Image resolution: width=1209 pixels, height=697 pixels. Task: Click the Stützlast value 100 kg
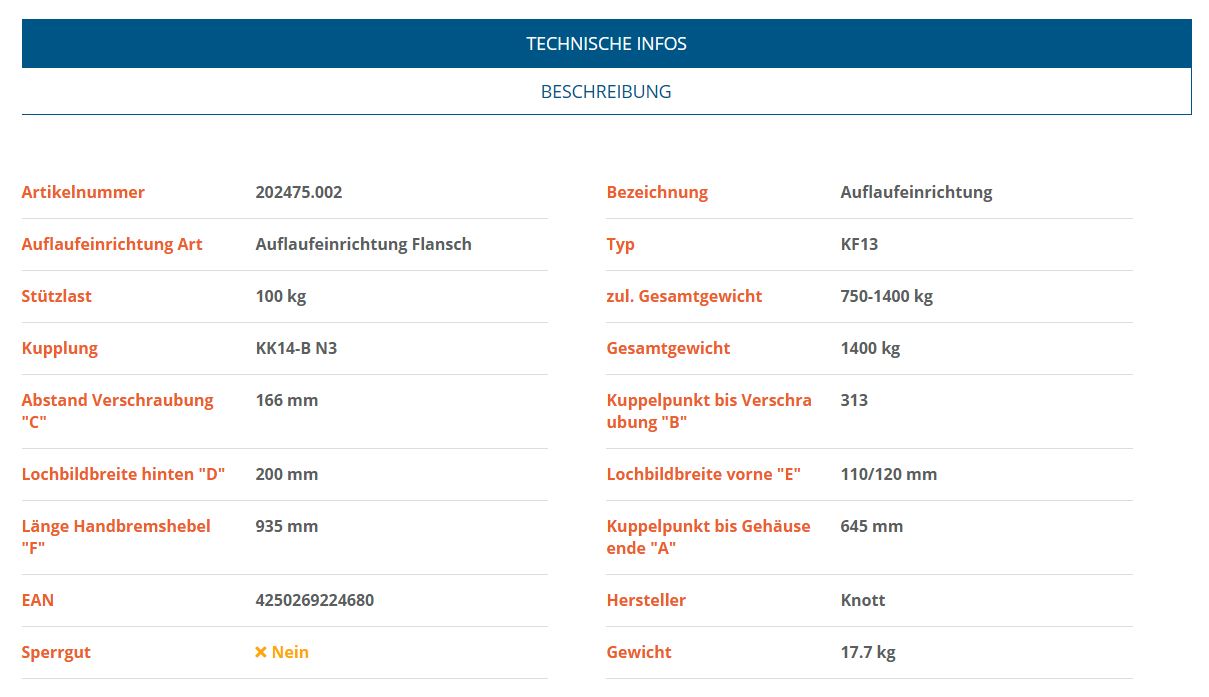tap(280, 296)
